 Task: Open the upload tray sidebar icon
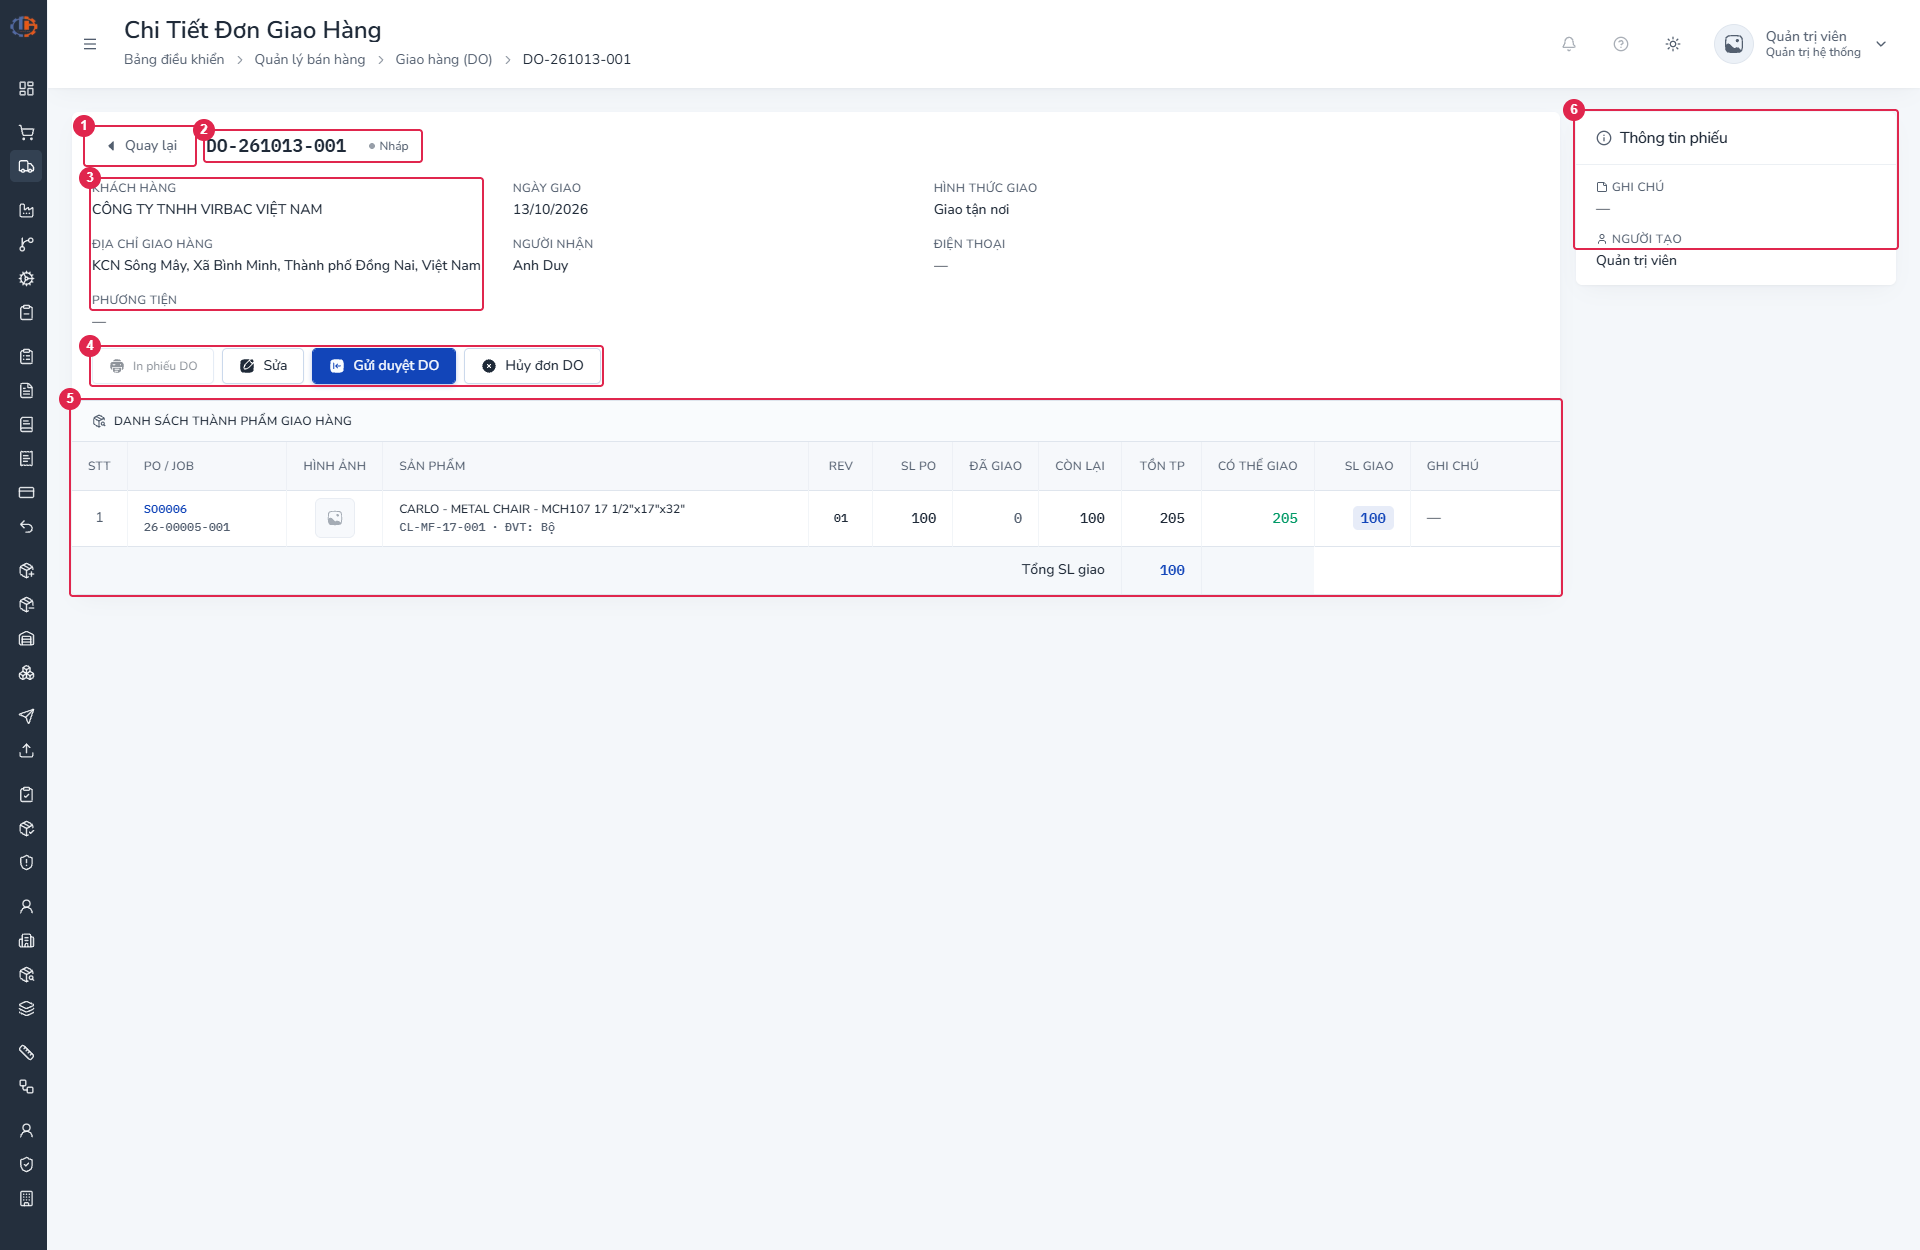pyautogui.click(x=27, y=751)
